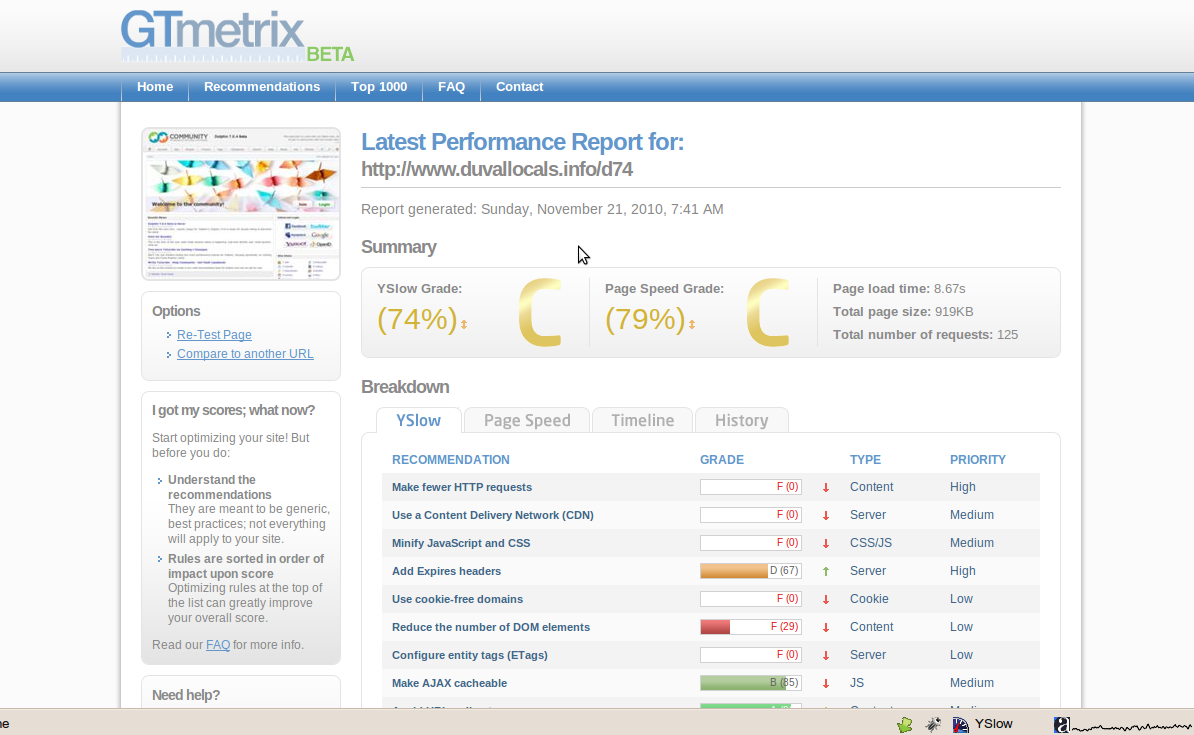
Task: Click the D (67) grade bar for Expires headers
Action: point(750,571)
